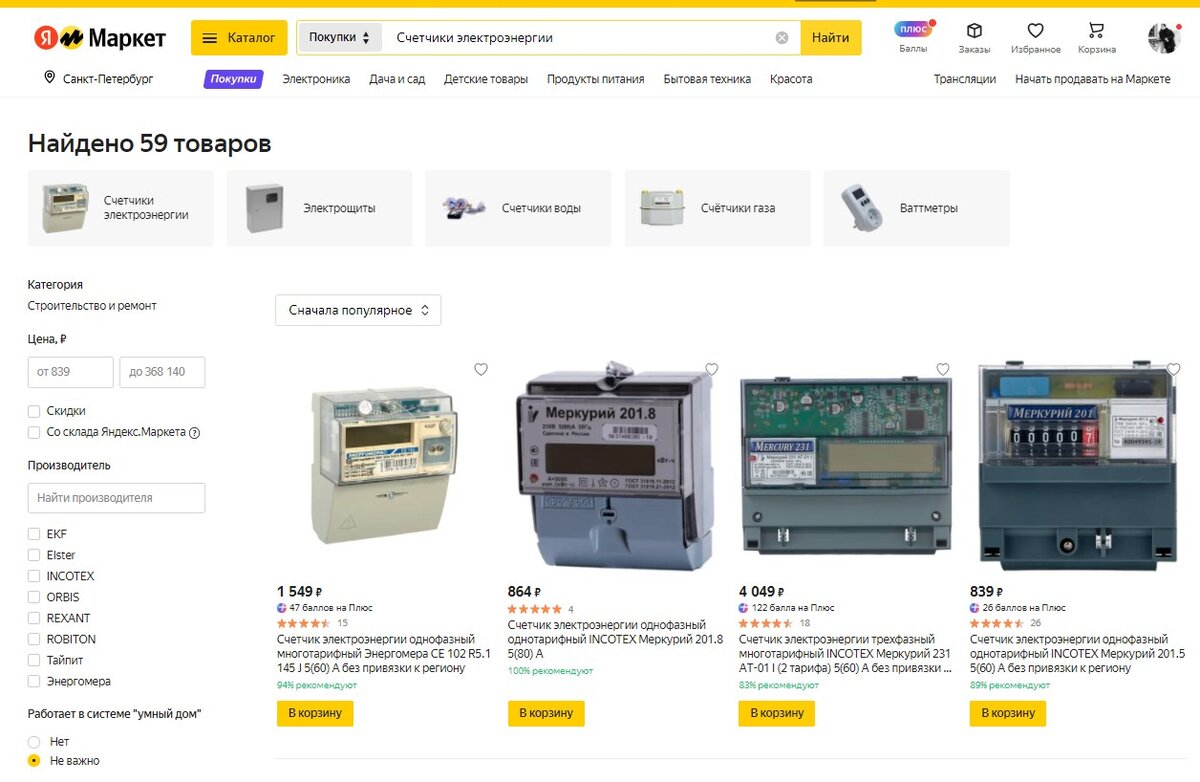Open Меркурий 231 AT-01 title link
Image resolution: width=1200 pixels, height=782 pixels.
point(846,653)
